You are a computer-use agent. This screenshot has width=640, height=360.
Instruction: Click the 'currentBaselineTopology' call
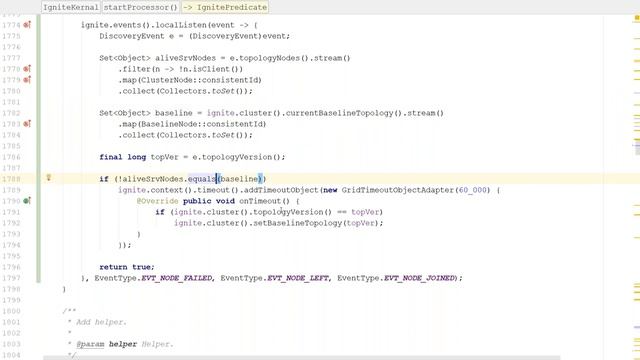tap(340, 113)
